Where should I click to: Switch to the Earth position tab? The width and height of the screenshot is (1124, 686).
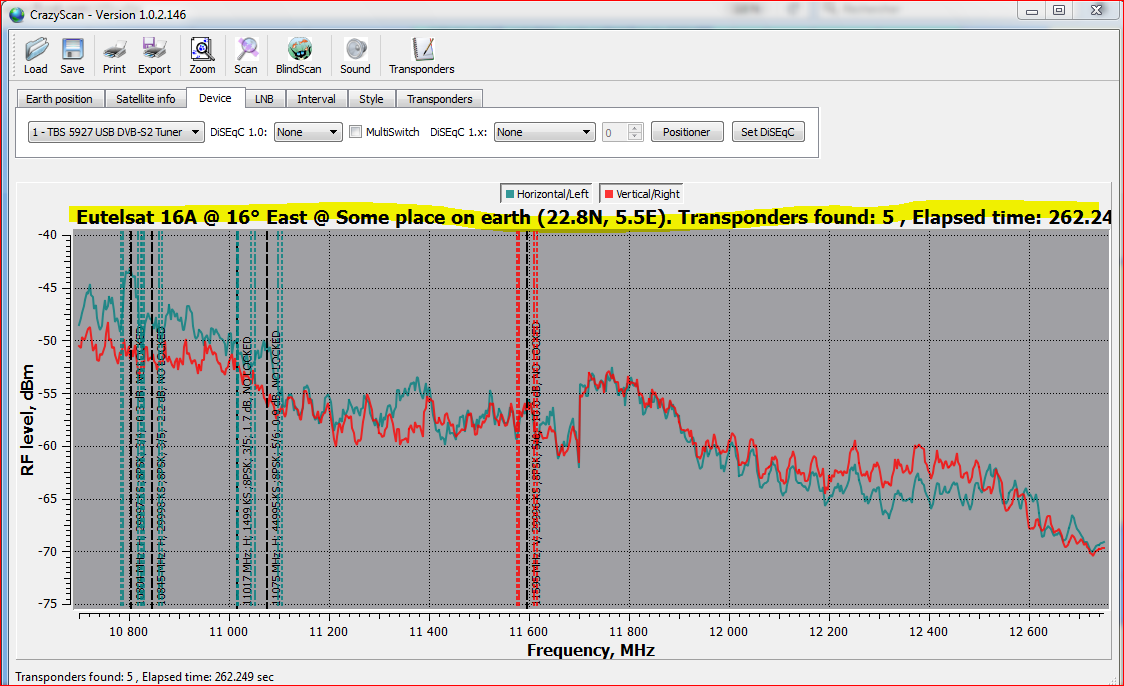(x=59, y=99)
